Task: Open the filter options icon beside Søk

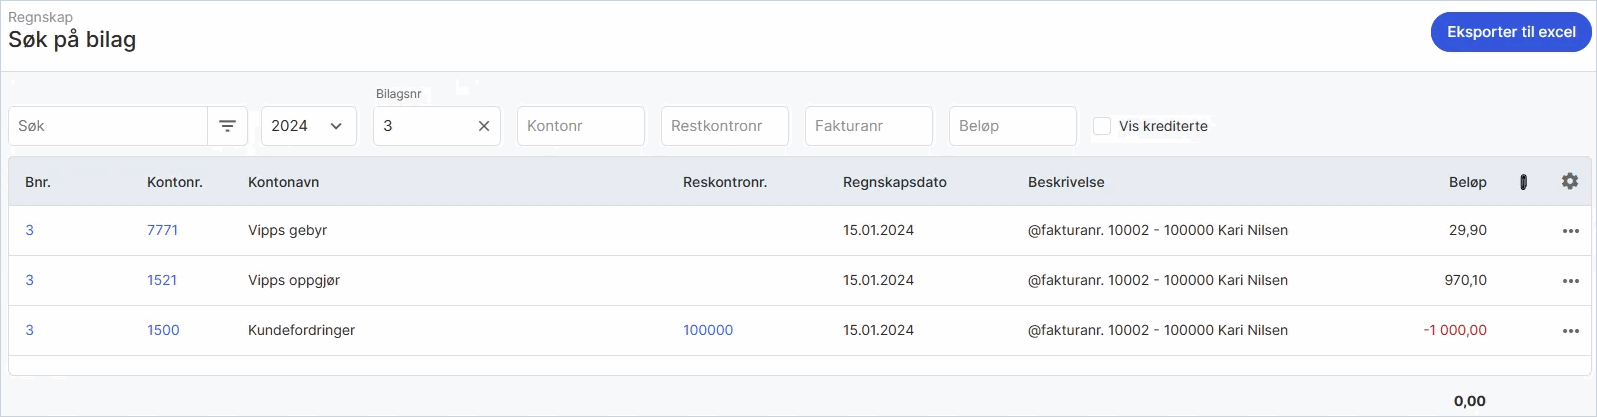Action: tap(227, 126)
